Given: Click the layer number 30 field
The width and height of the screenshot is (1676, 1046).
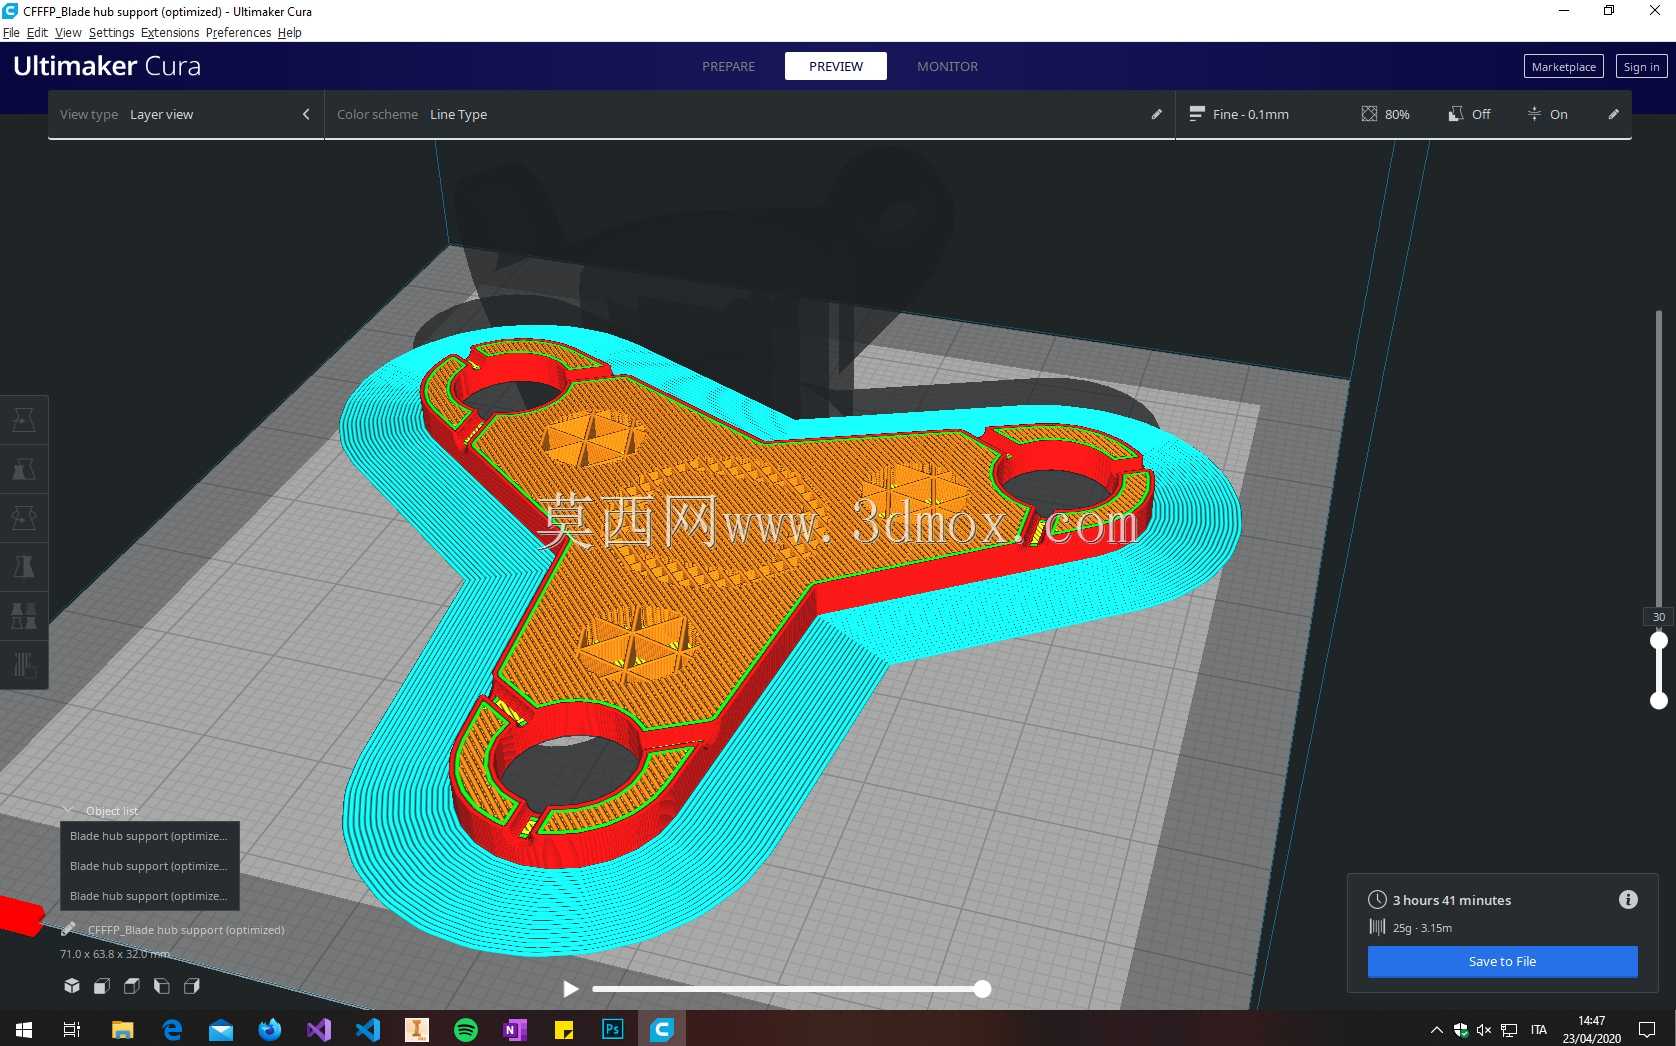Looking at the screenshot, I should (x=1659, y=617).
